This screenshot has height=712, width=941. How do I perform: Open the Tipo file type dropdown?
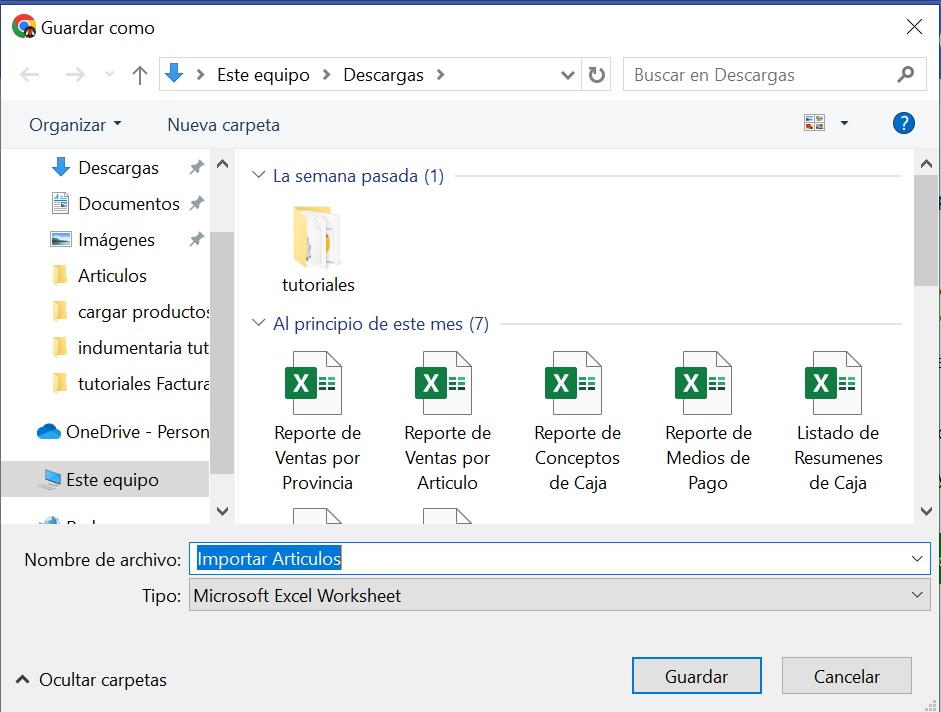click(559, 596)
